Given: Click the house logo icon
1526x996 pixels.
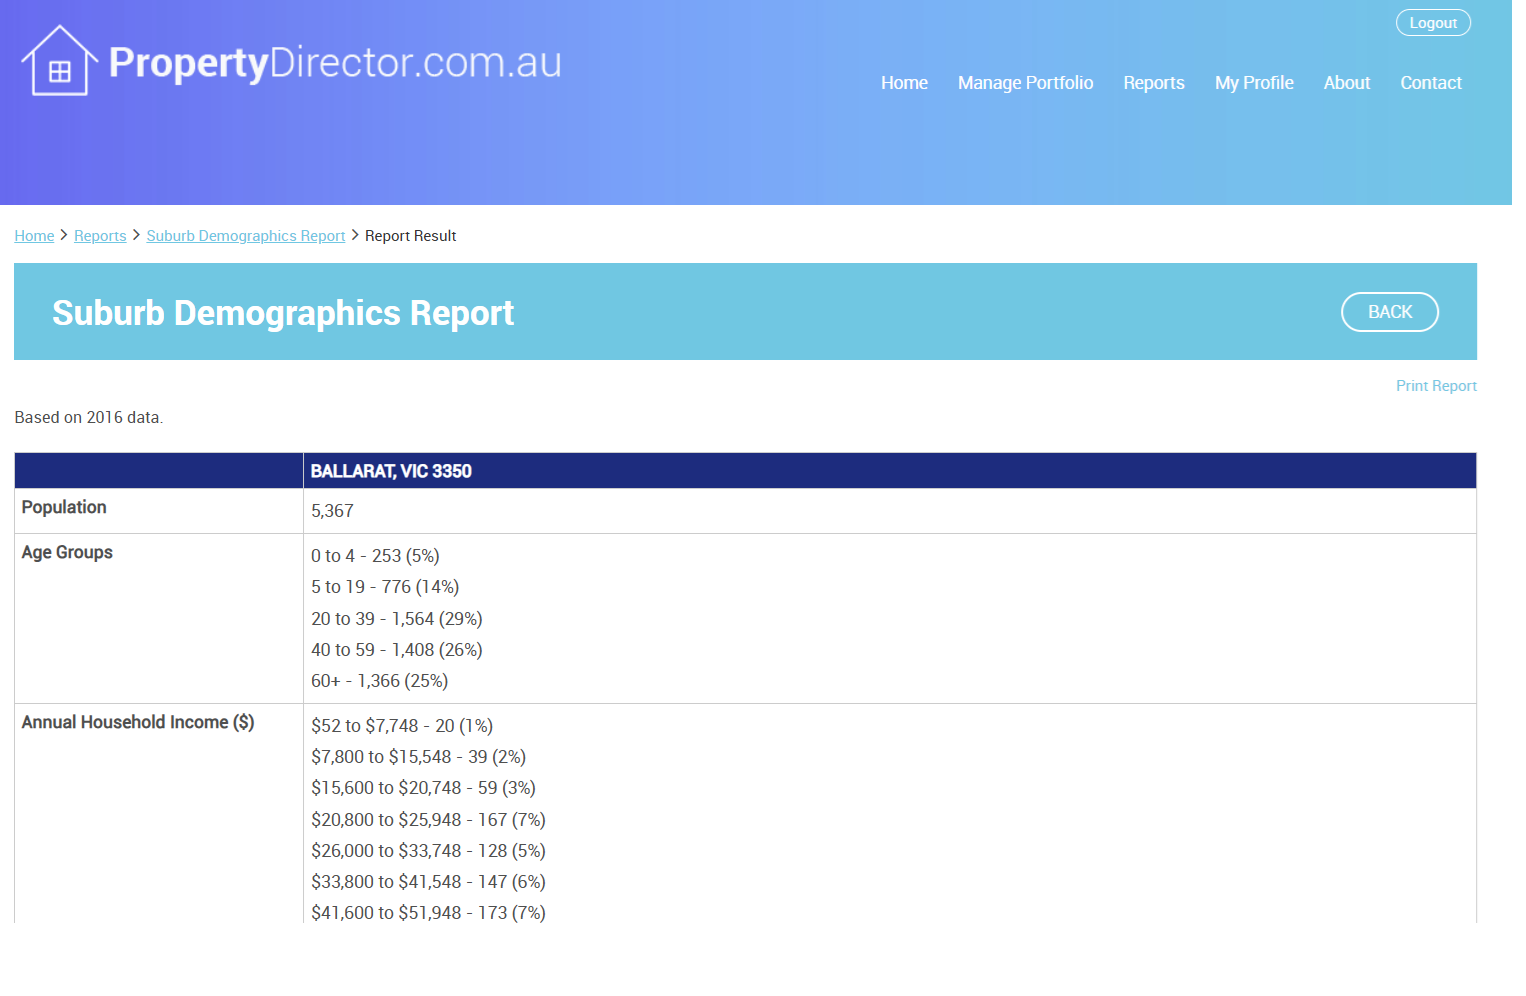Looking at the screenshot, I should pos(59,62).
